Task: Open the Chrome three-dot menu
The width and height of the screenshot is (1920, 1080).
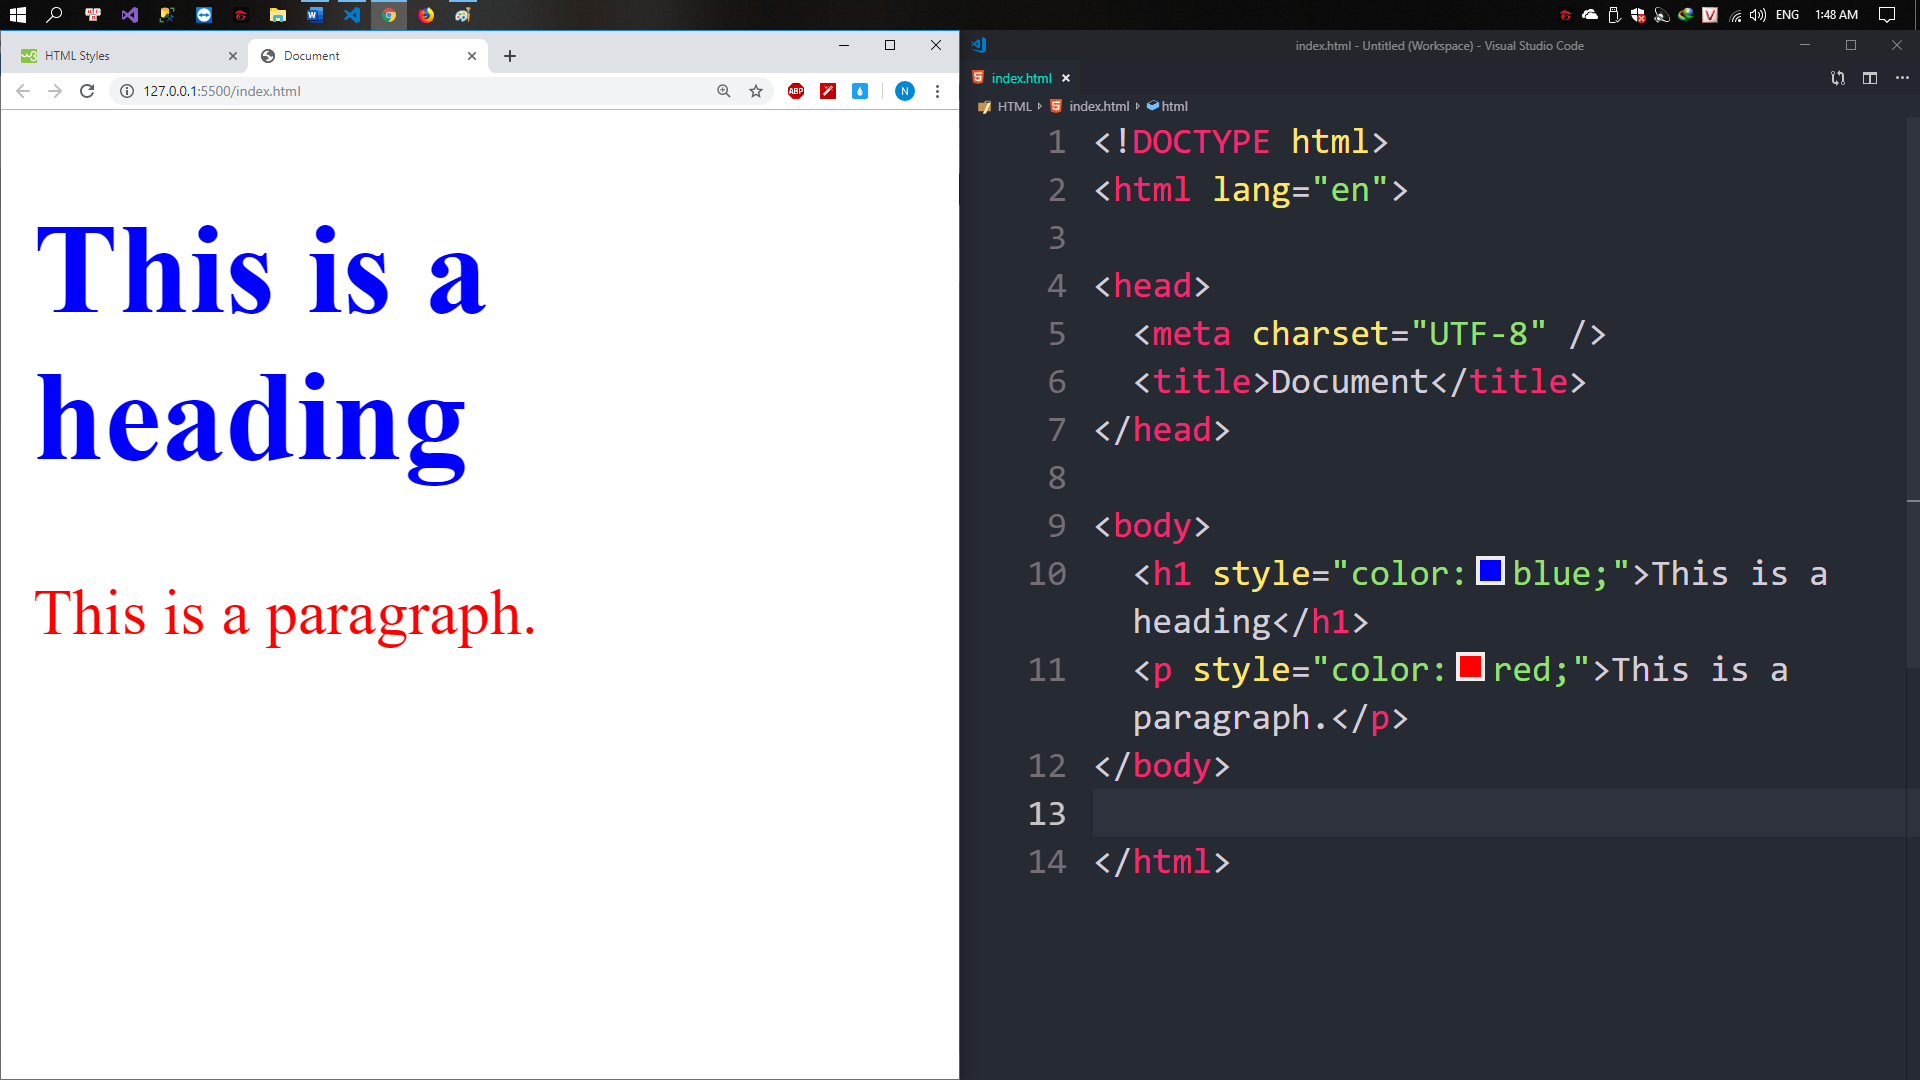Action: click(x=937, y=91)
